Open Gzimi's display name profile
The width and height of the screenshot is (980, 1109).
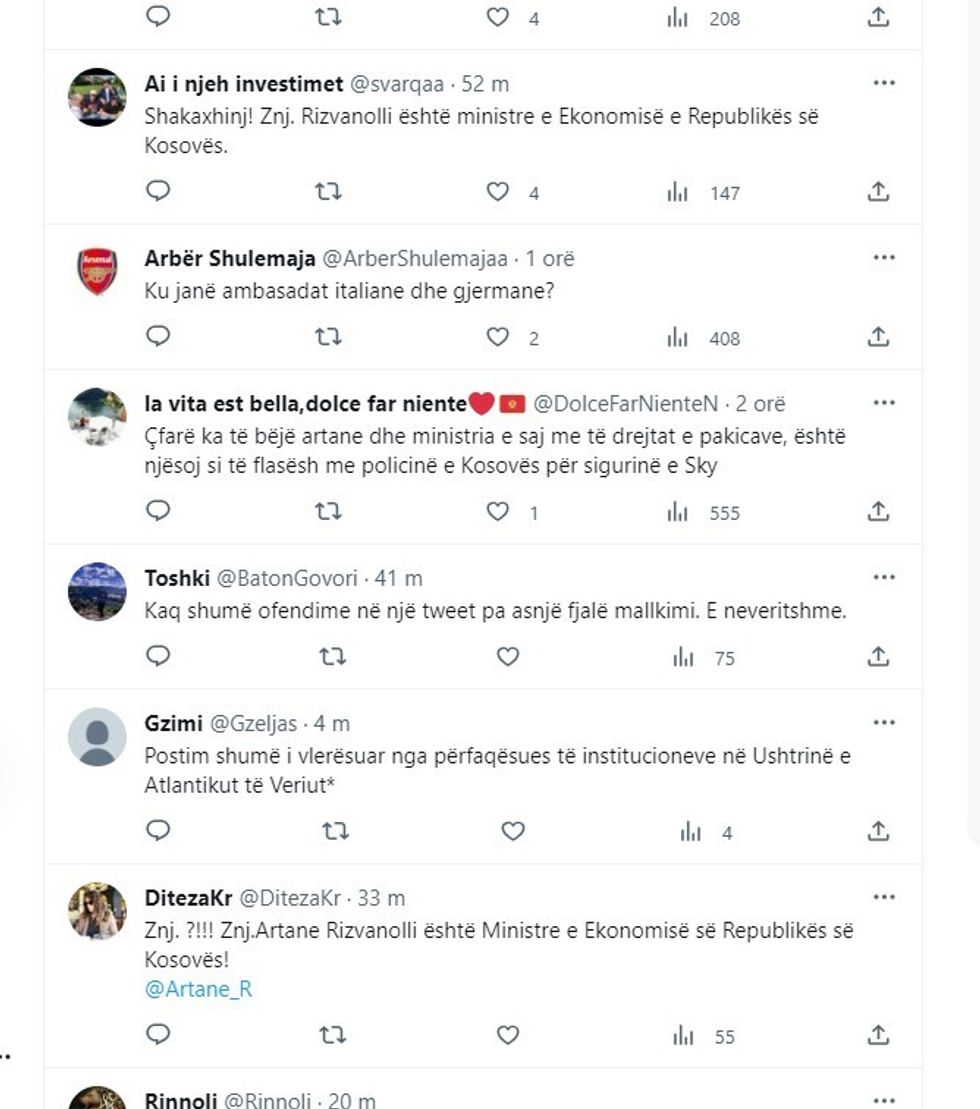click(x=172, y=723)
